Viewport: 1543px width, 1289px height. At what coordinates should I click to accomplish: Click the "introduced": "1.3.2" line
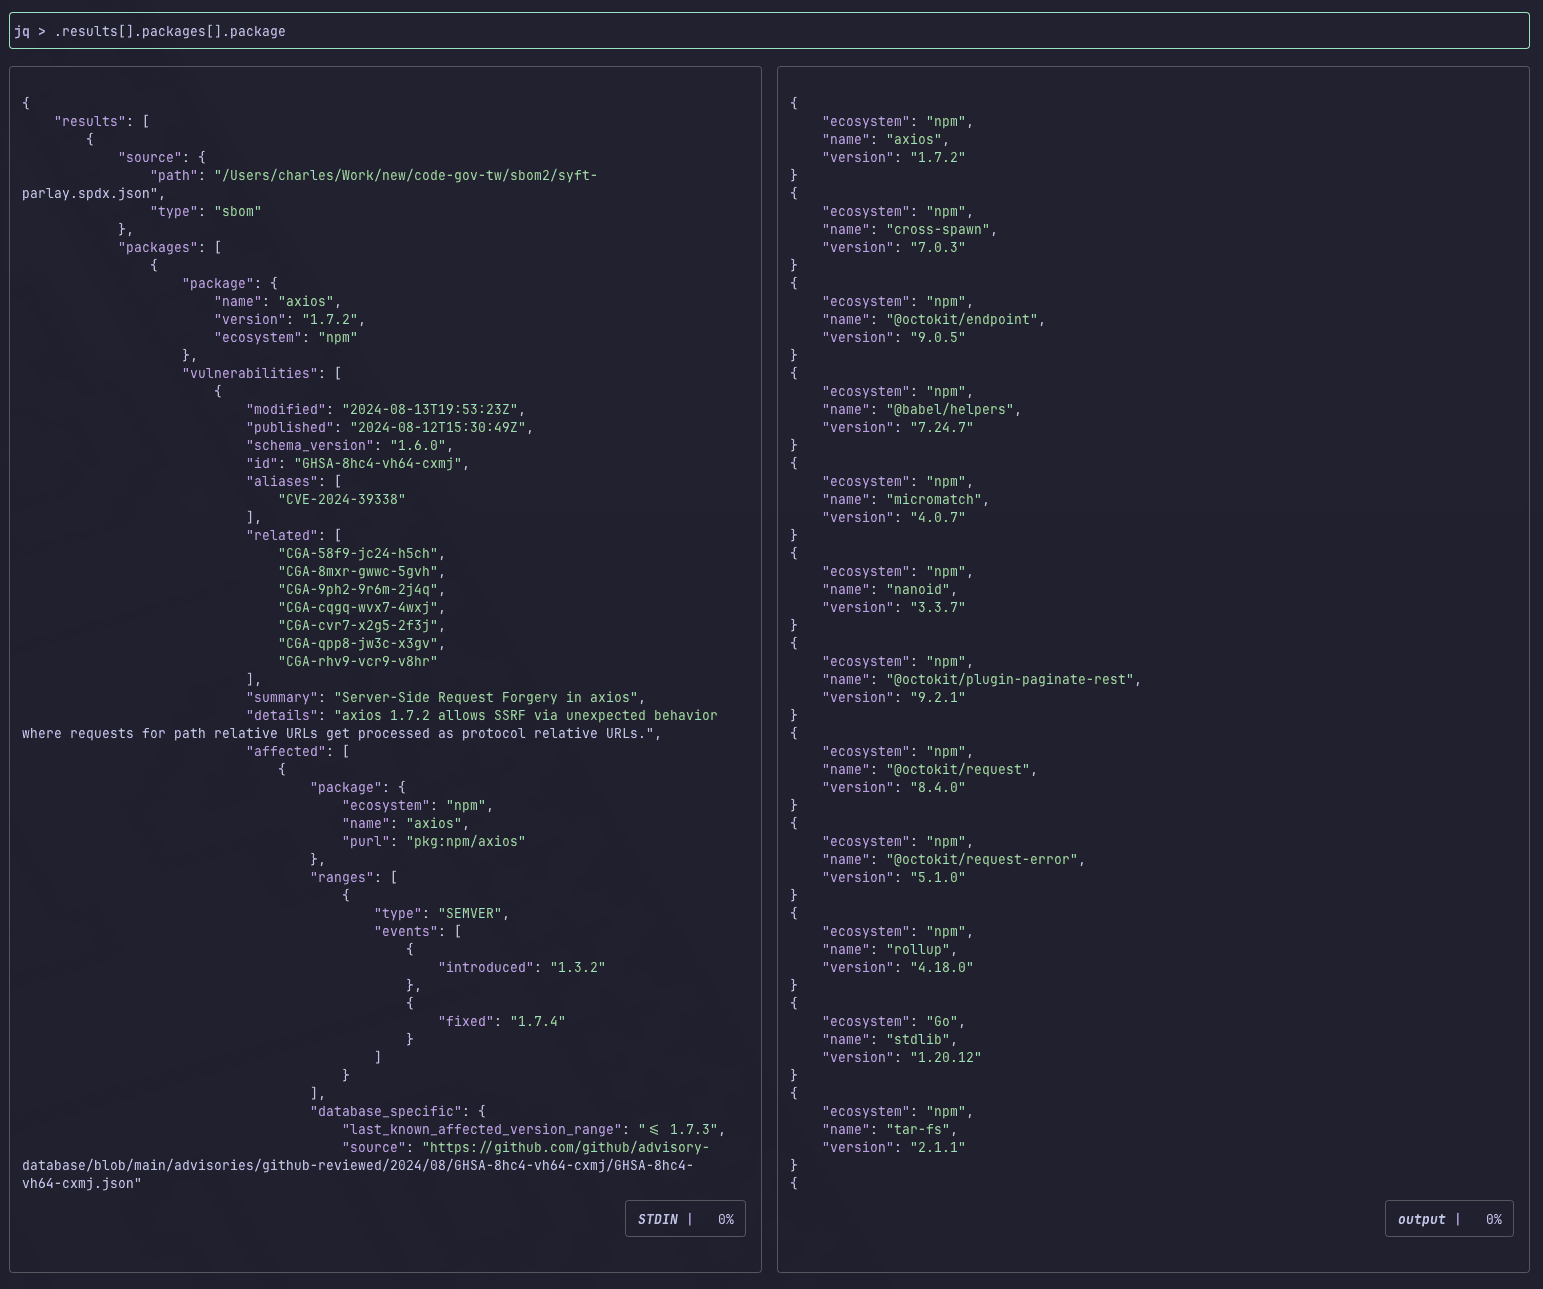pos(522,967)
